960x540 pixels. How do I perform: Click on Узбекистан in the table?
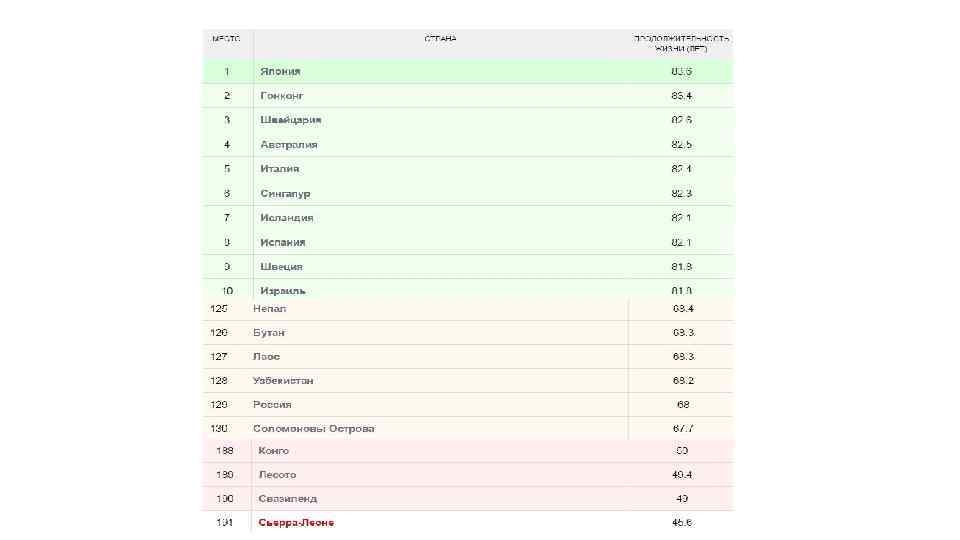click(283, 381)
